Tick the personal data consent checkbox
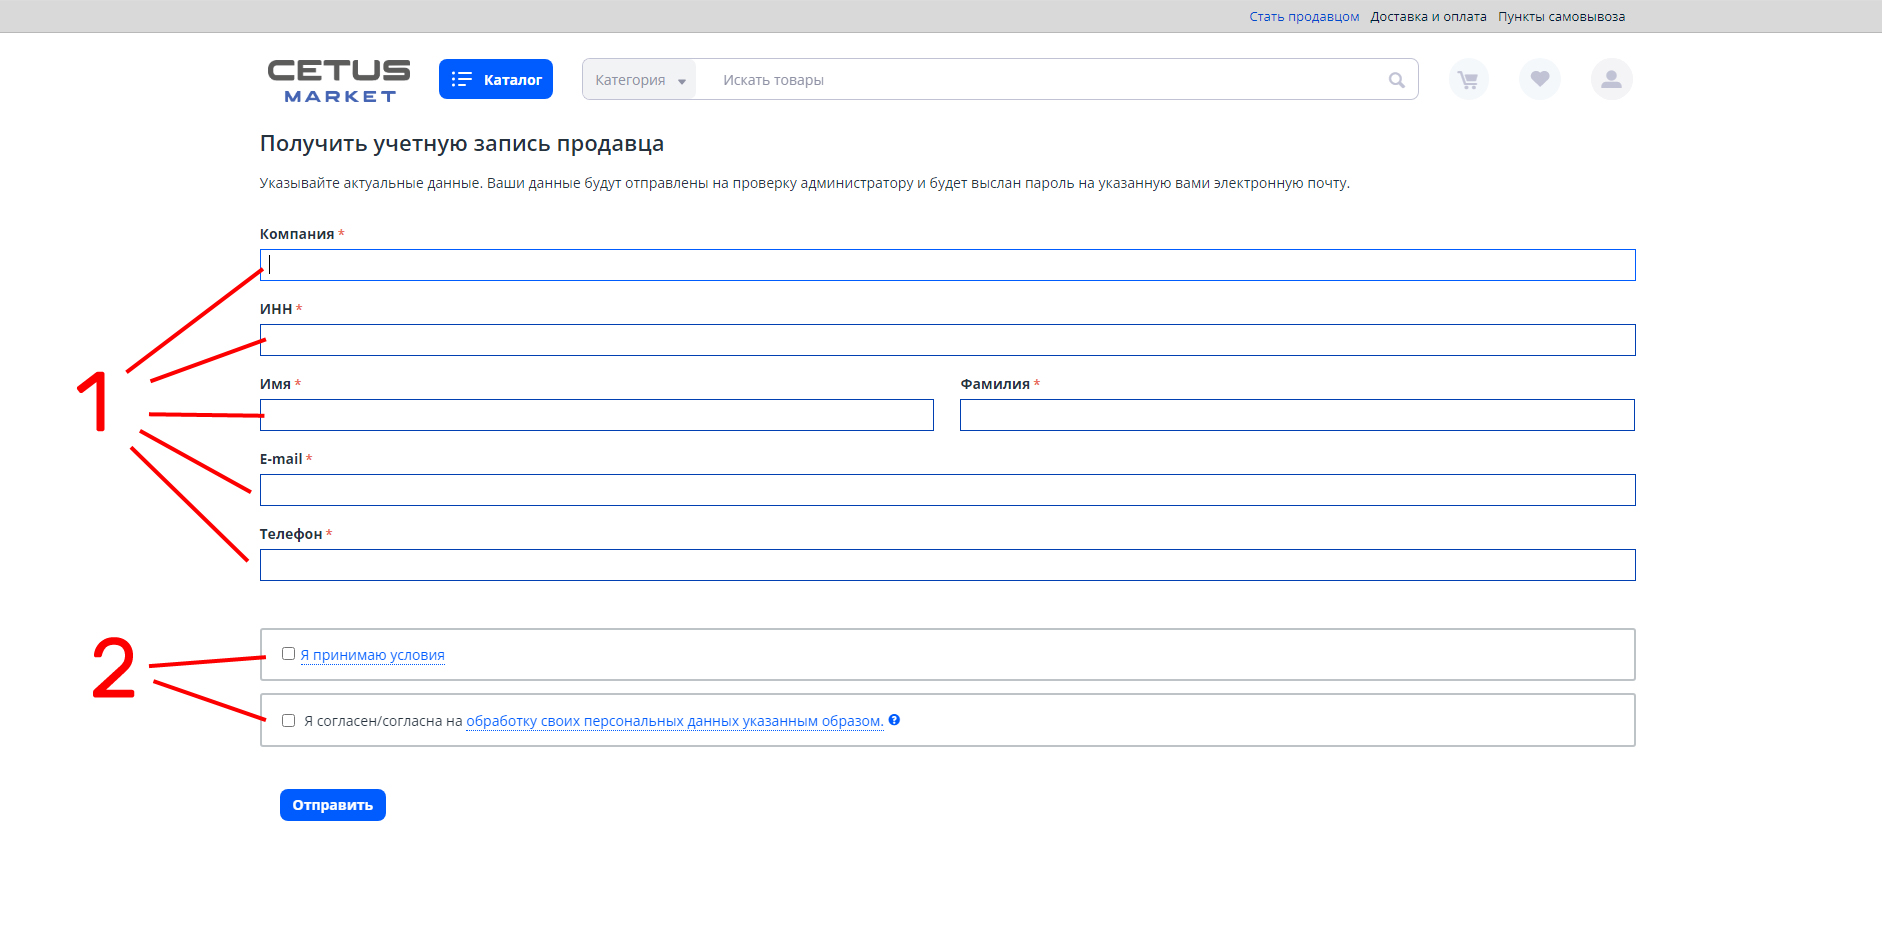The image size is (1882, 934). point(289,721)
